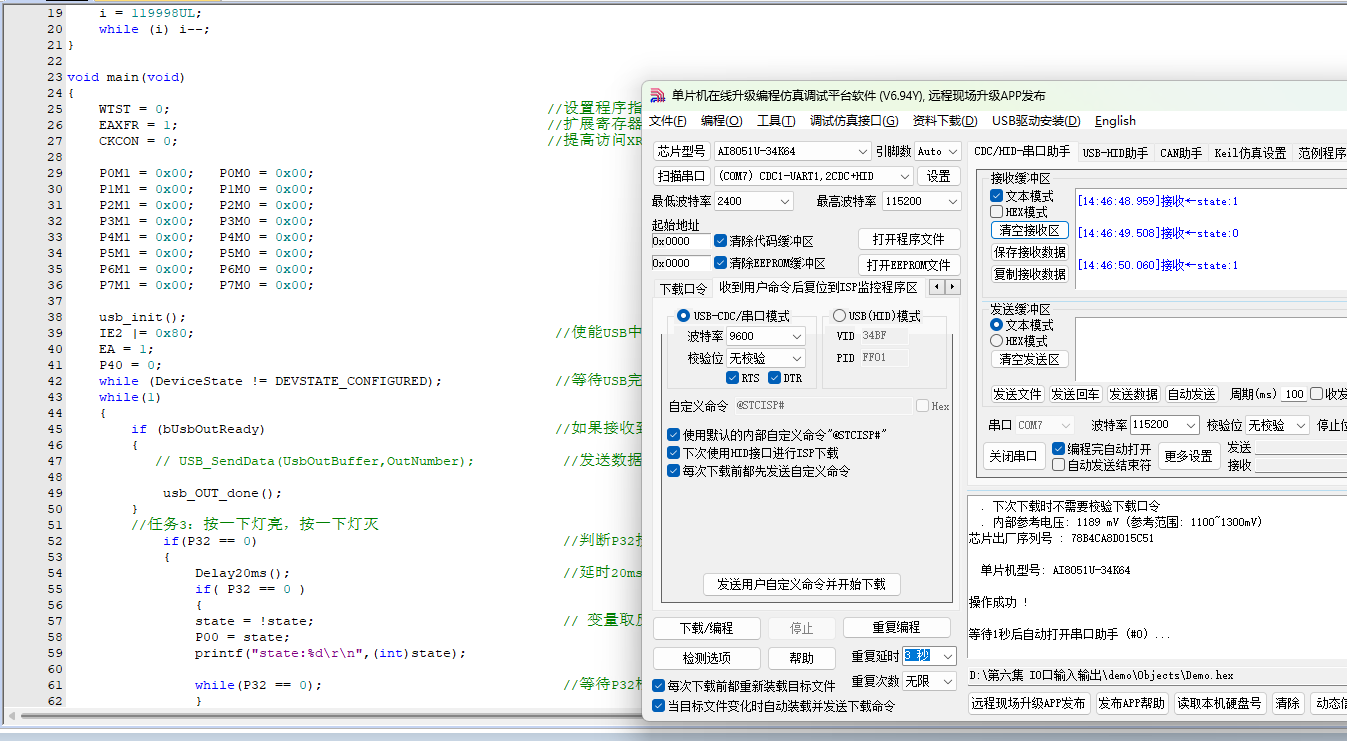
Task: Open the 波特率 9600 dropdown
Action: tap(765, 336)
